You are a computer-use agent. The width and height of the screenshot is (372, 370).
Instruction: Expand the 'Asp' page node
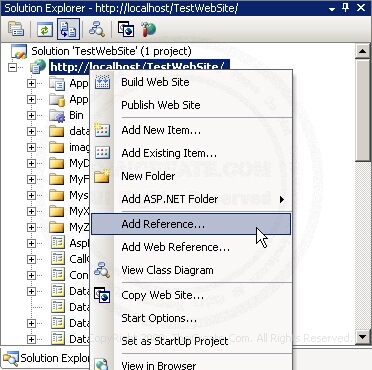31,243
